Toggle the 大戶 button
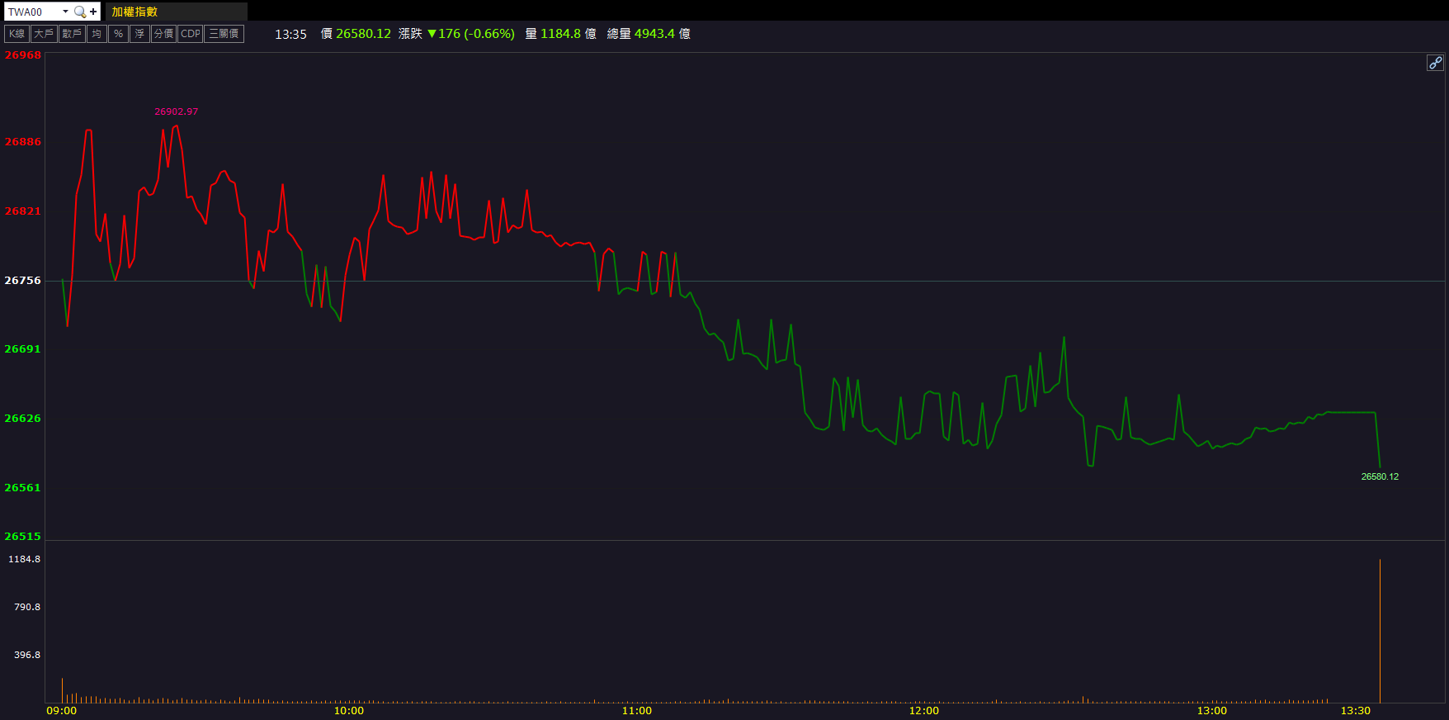This screenshot has width=1449, height=720. tap(43, 34)
